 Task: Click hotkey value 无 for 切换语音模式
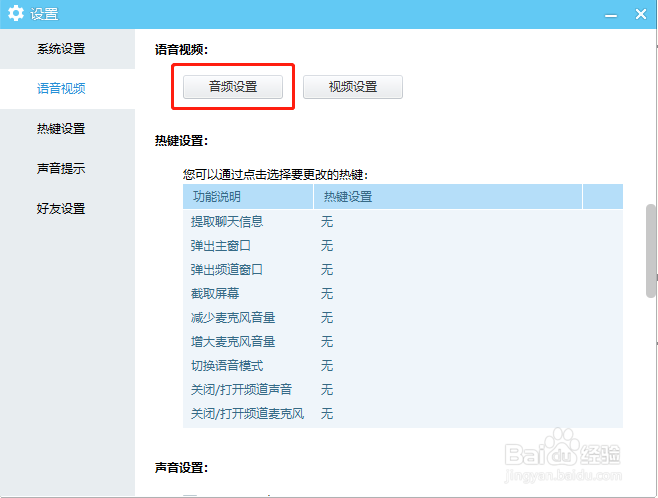[327, 365]
